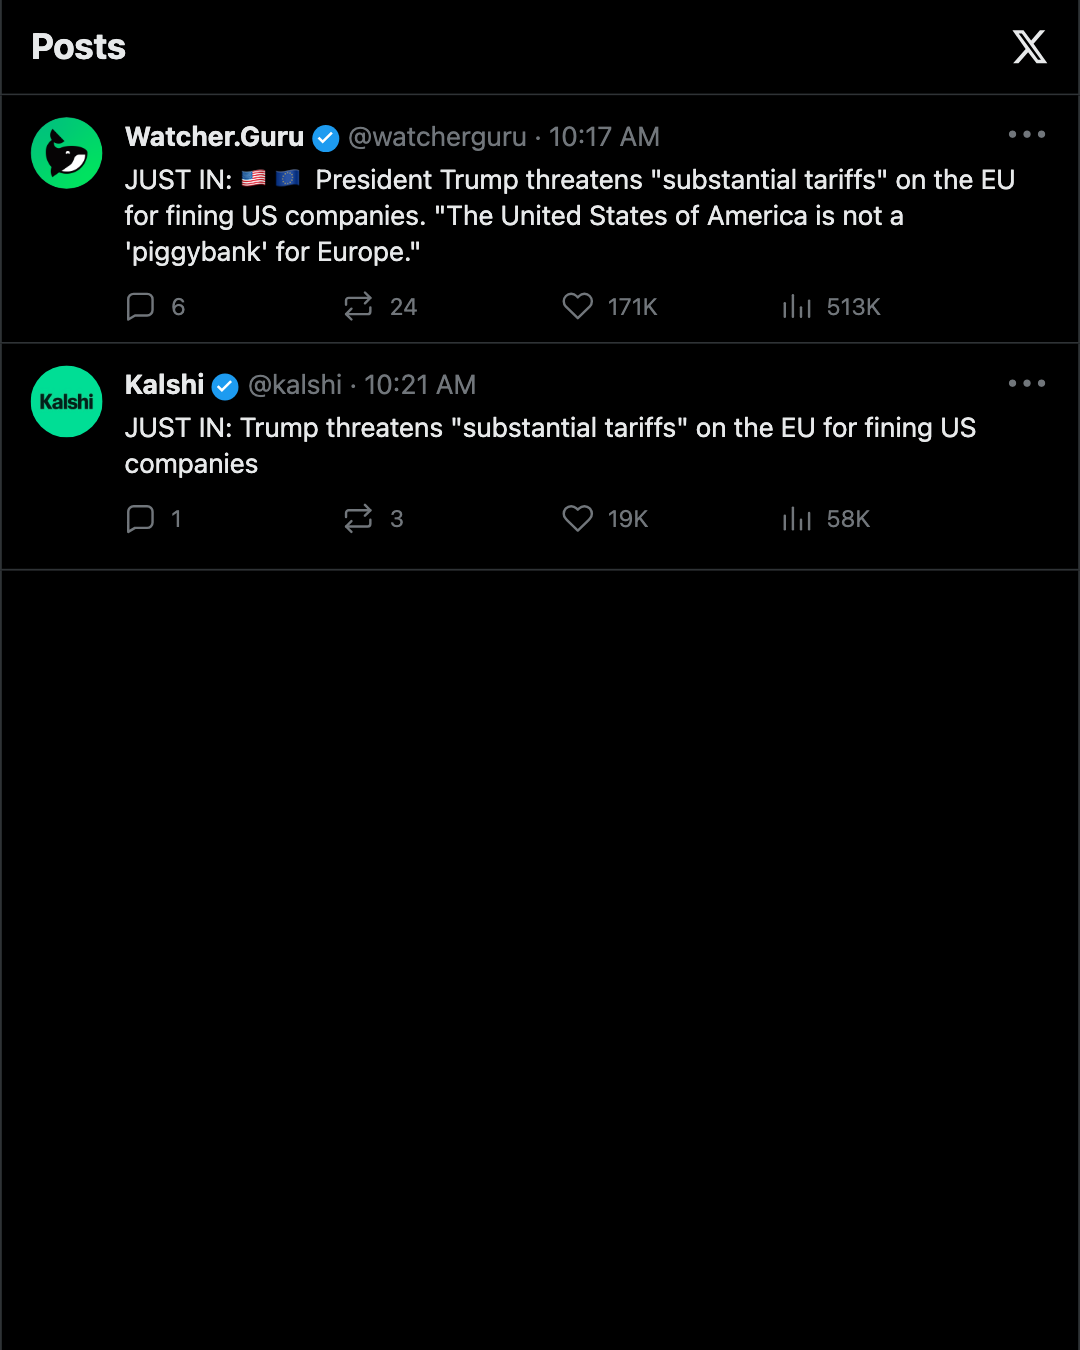This screenshot has width=1080, height=1350.
Task: Open the Kalshi profile avatar
Action: (x=67, y=401)
